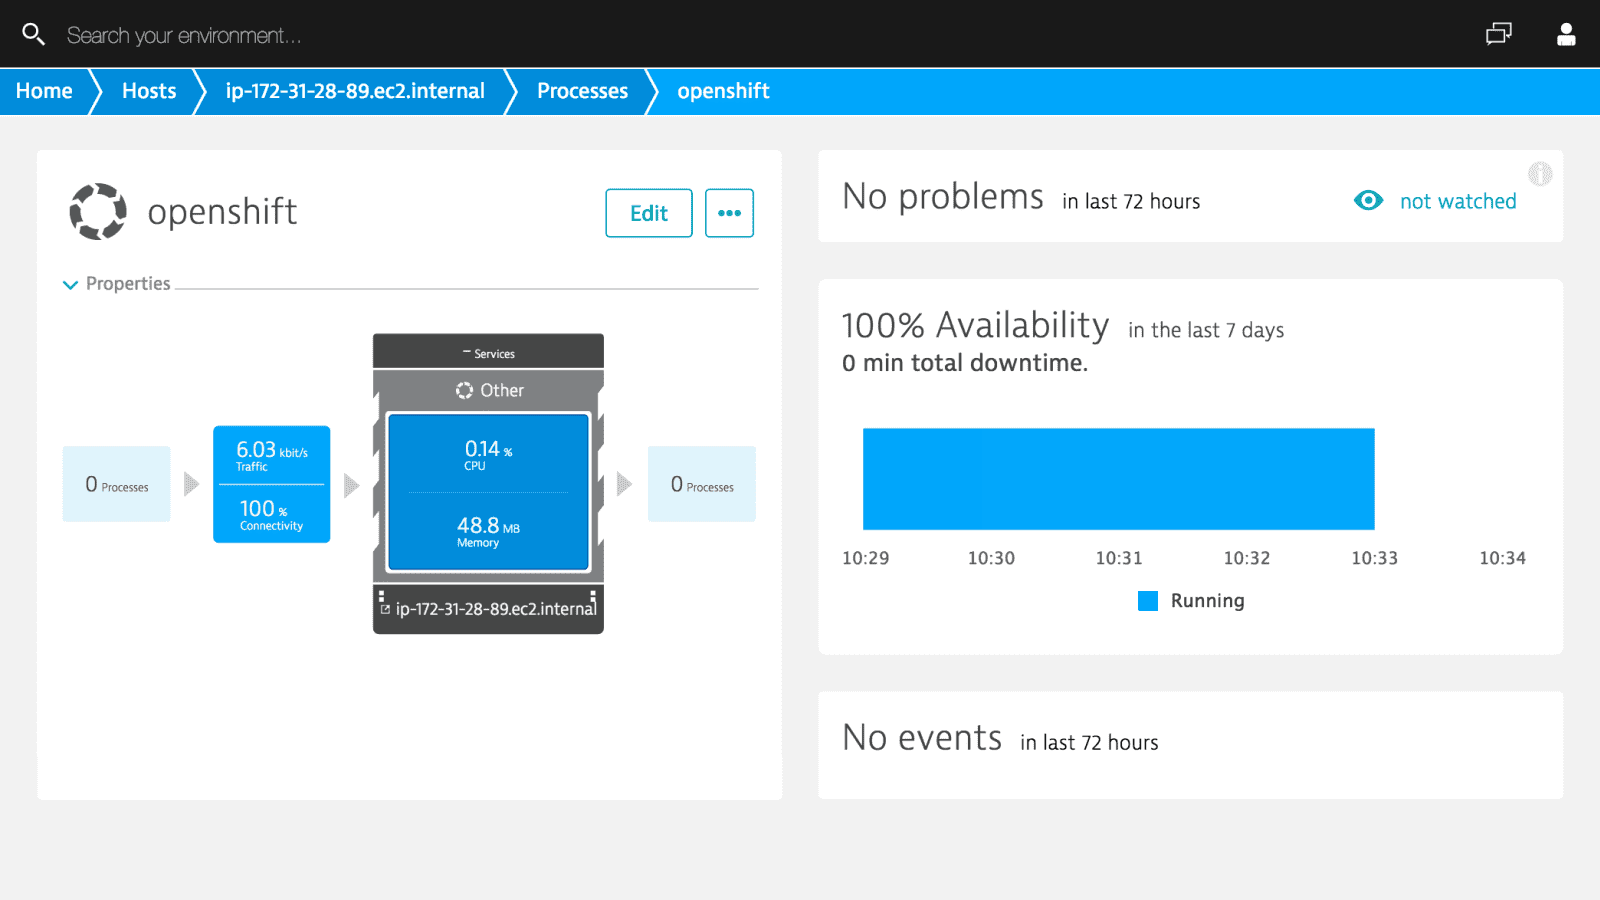Click the faint globe icon in problems panel
The width and height of the screenshot is (1600, 900).
coord(1540,174)
